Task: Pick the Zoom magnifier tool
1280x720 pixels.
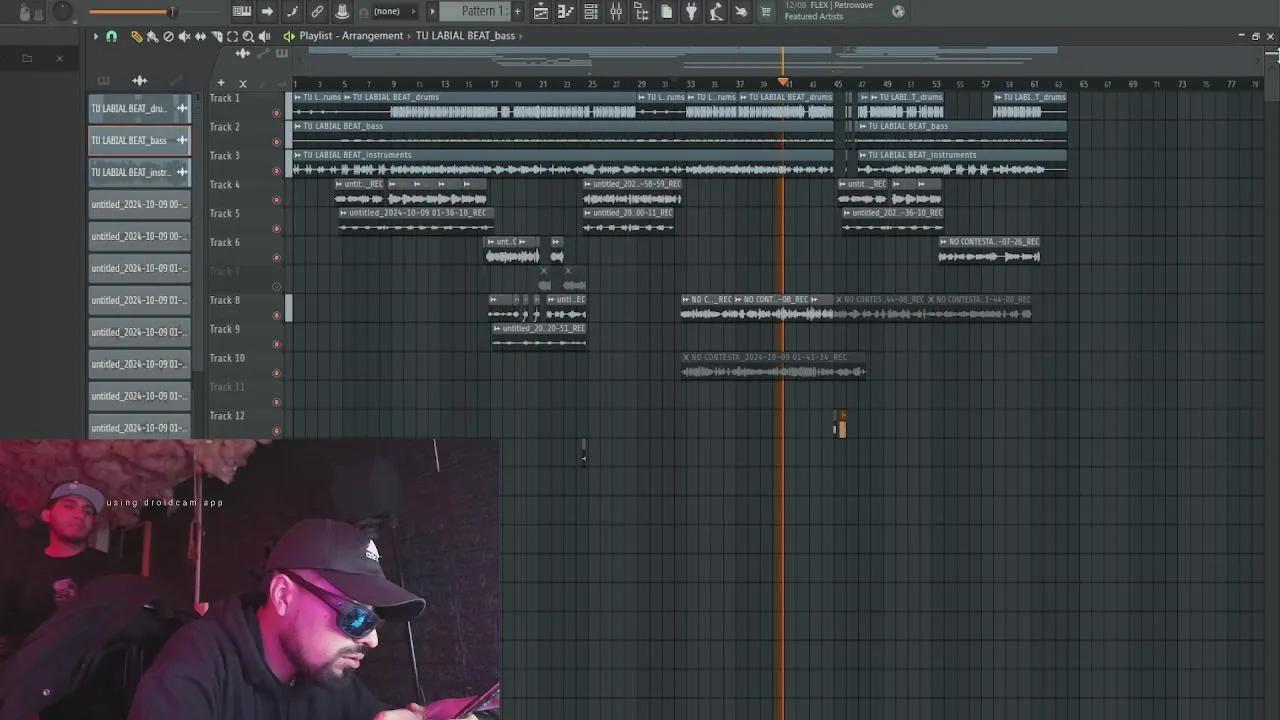Action: 248,36
